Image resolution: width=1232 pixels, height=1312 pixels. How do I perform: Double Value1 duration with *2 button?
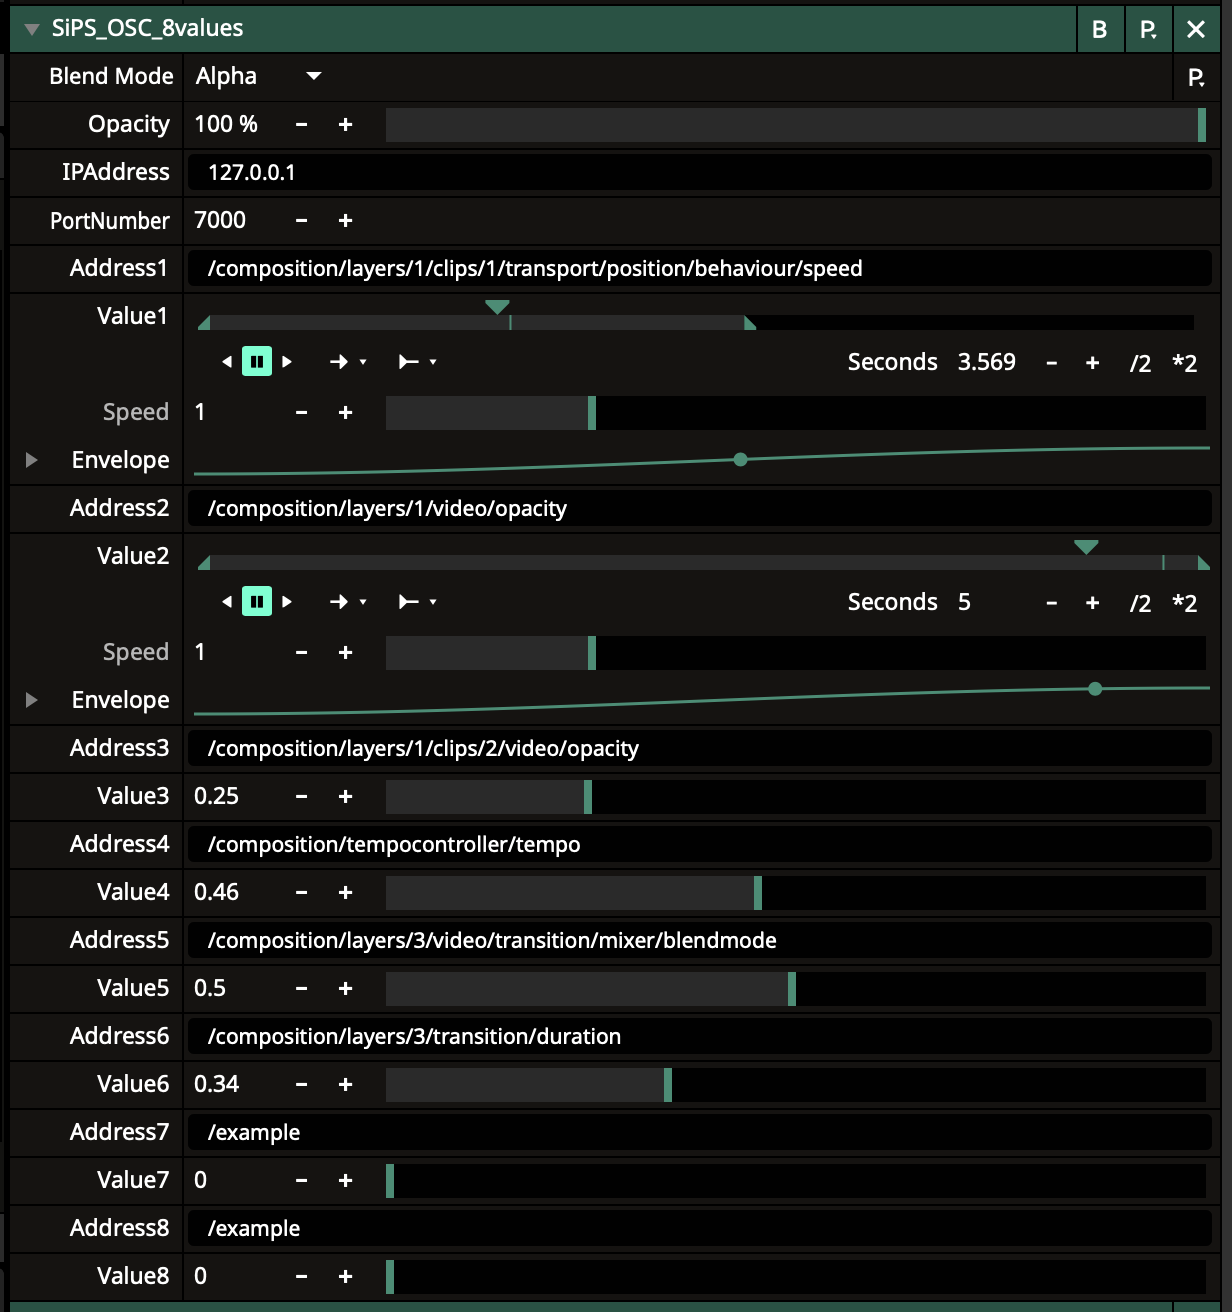pos(1184,363)
